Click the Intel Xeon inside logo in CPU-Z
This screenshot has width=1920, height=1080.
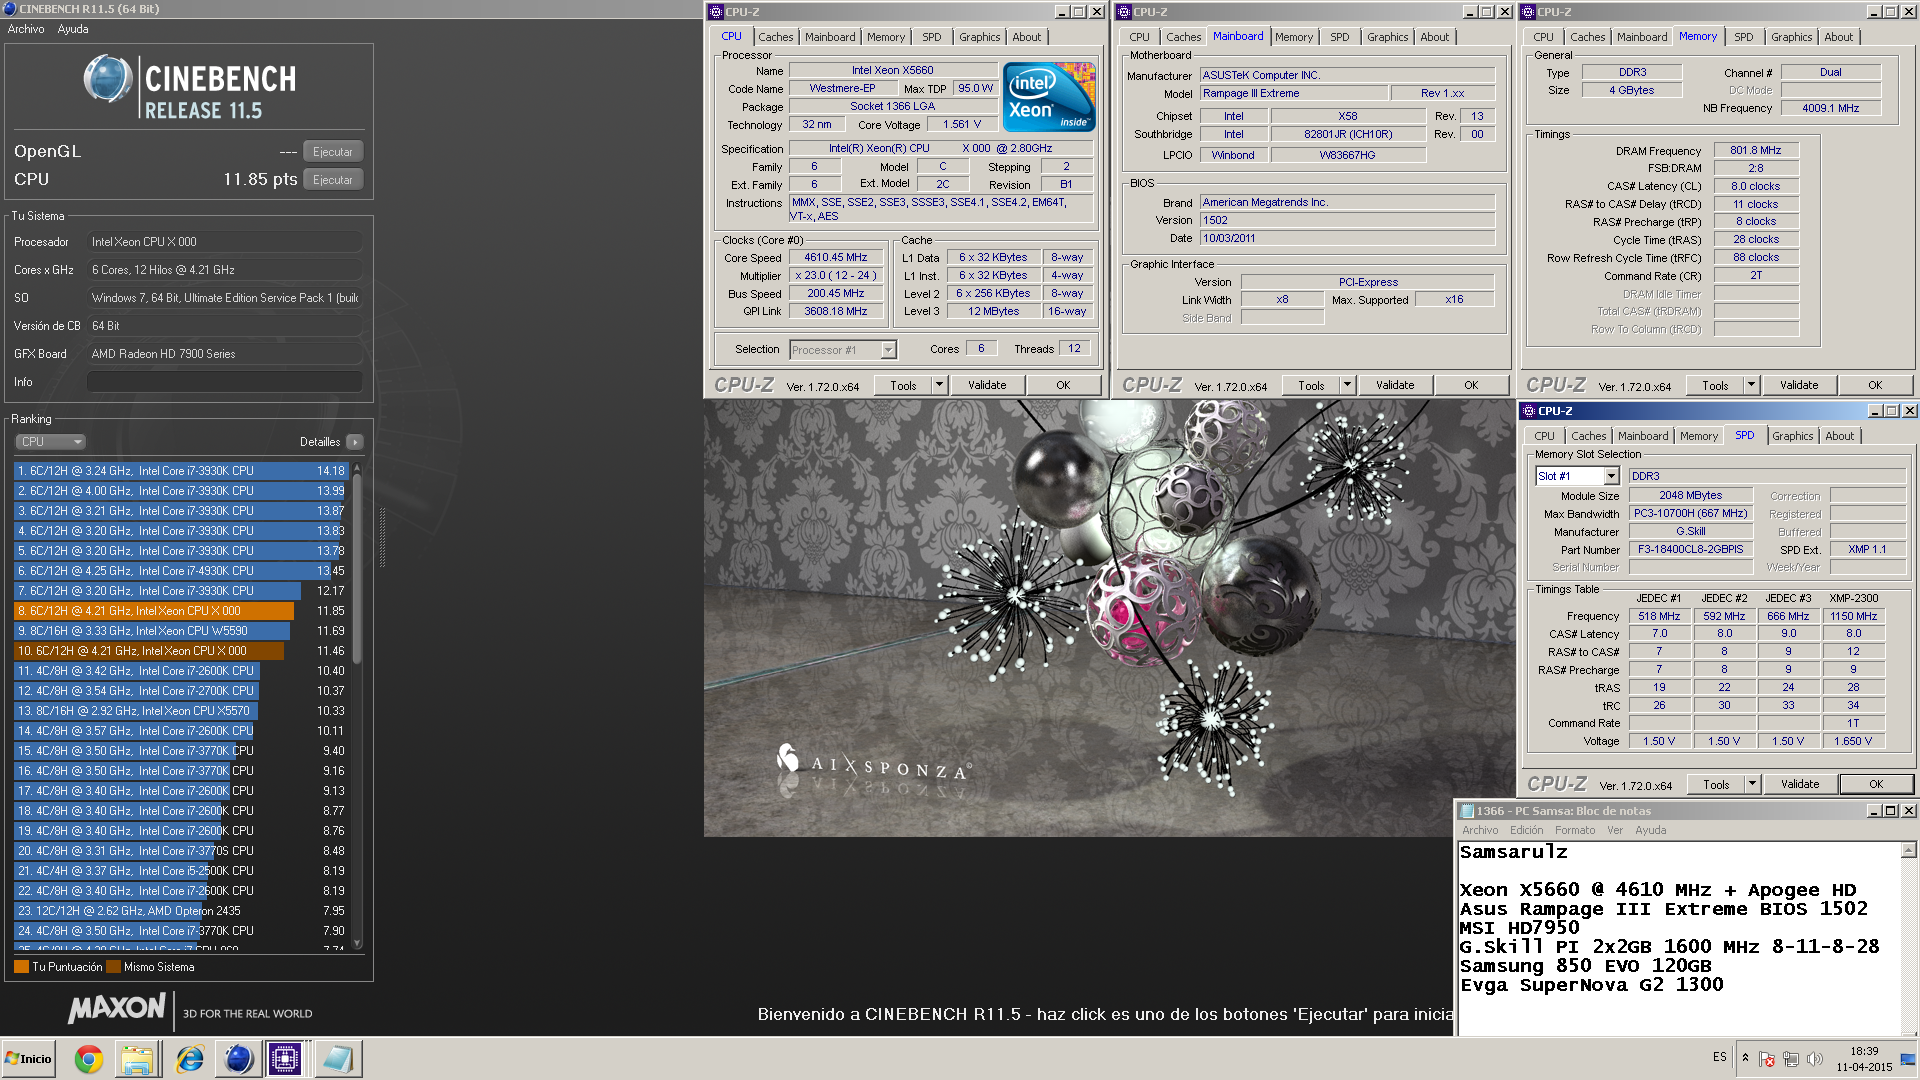[1049, 97]
